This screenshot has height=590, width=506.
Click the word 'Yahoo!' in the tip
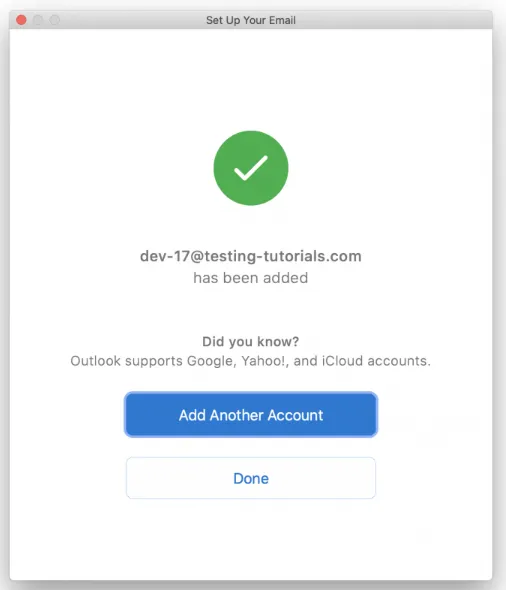tap(265, 361)
